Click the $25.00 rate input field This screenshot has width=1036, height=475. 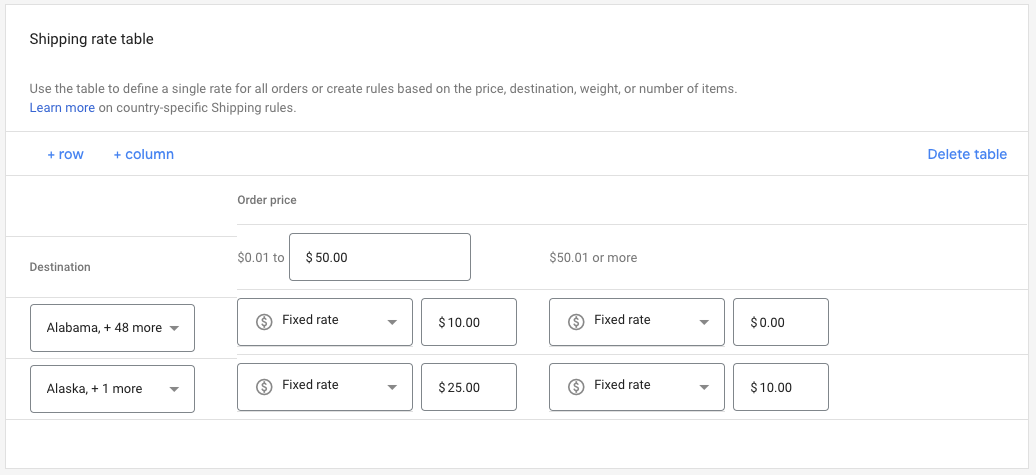468,387
